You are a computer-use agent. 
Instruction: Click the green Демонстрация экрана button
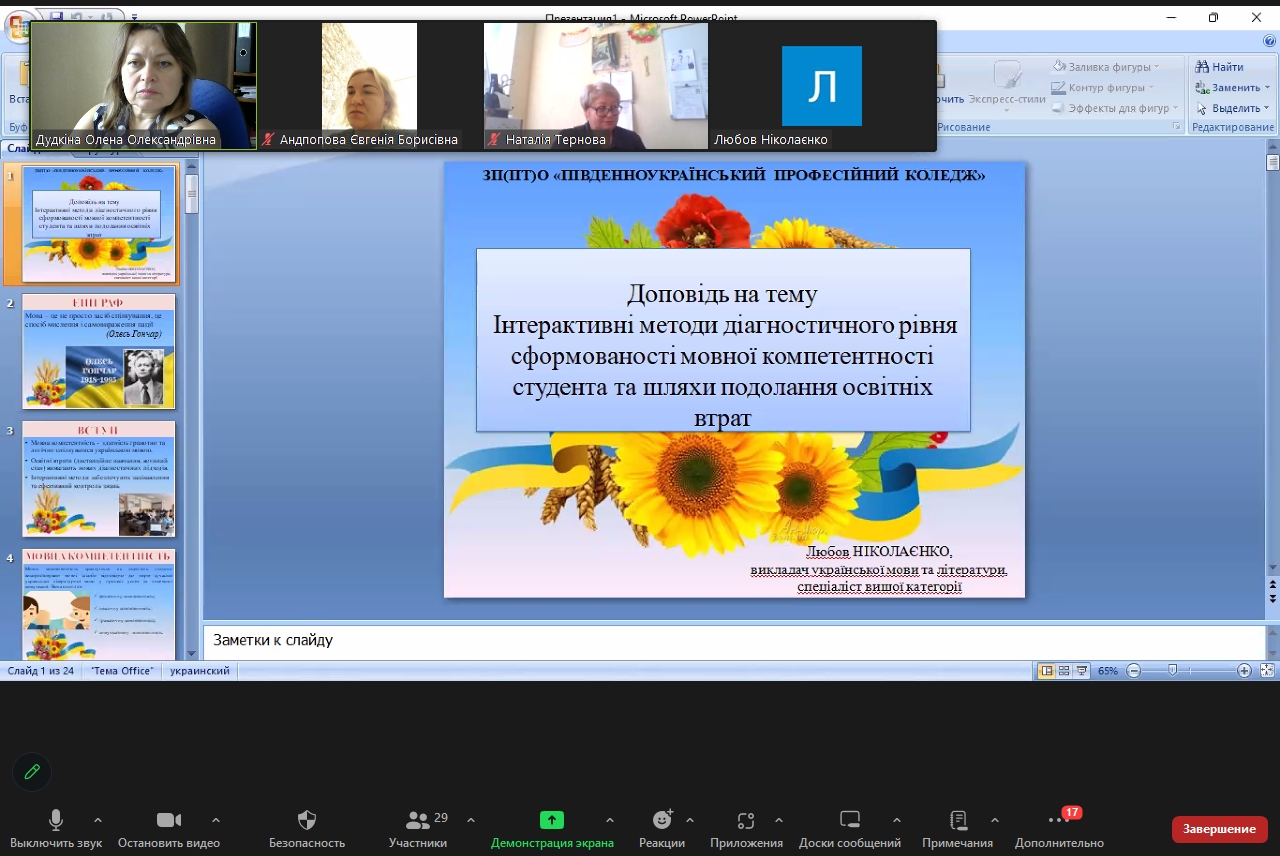(552, 829)
